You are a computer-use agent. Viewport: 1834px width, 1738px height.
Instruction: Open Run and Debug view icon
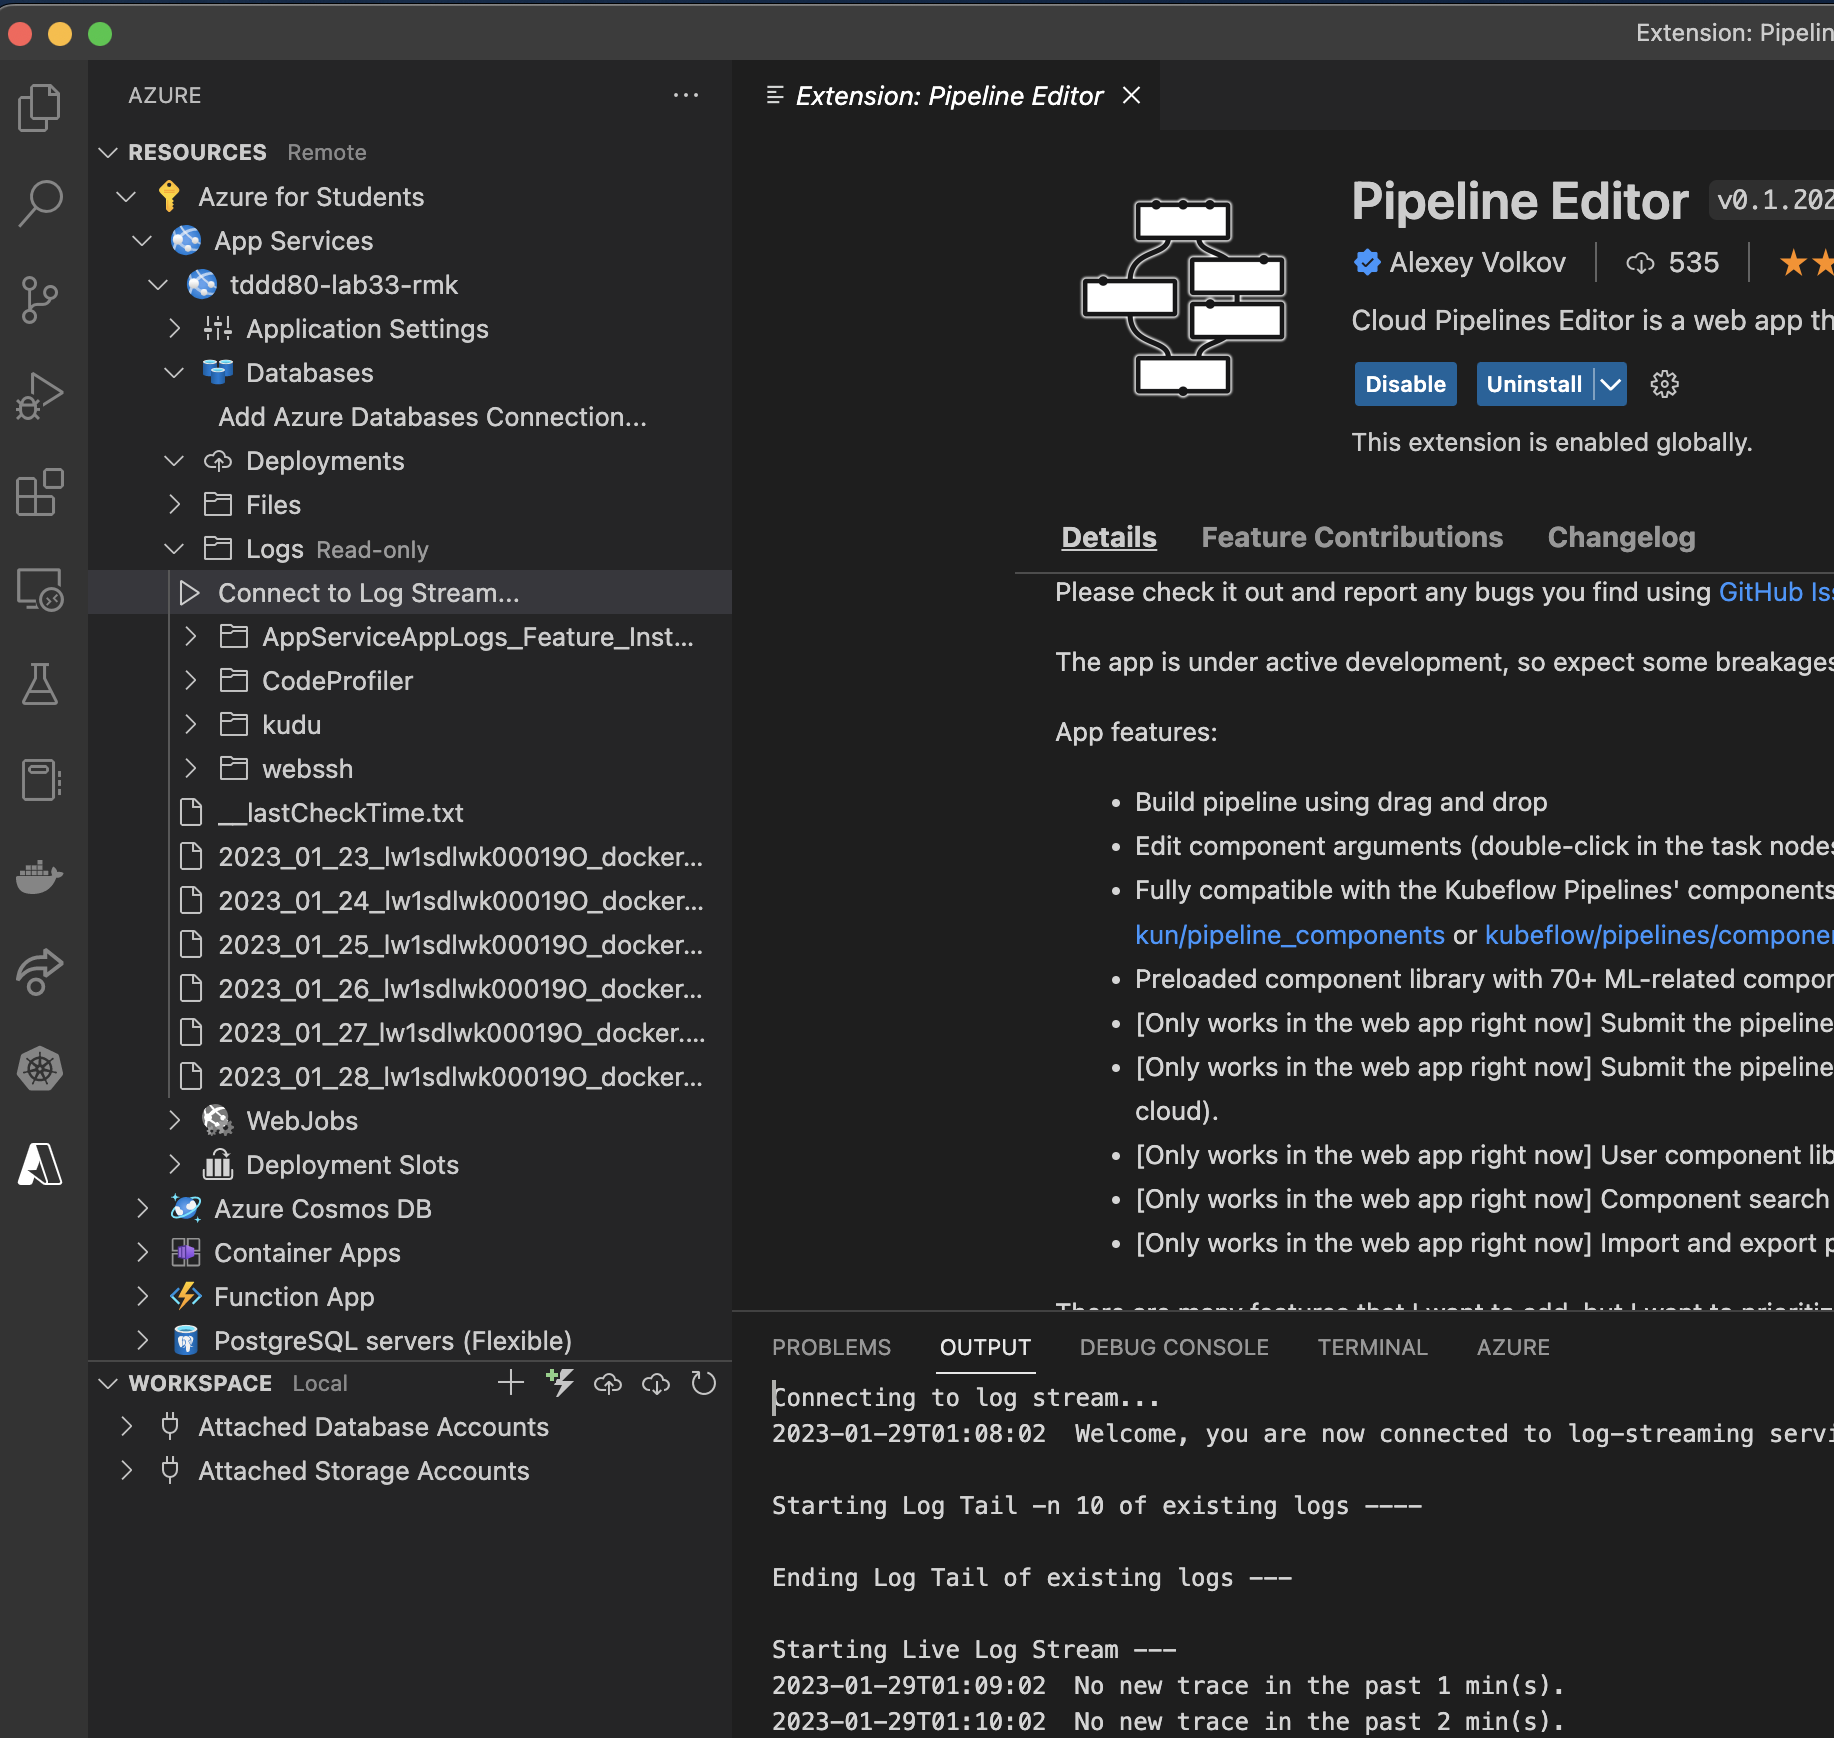tap(40, 396)
